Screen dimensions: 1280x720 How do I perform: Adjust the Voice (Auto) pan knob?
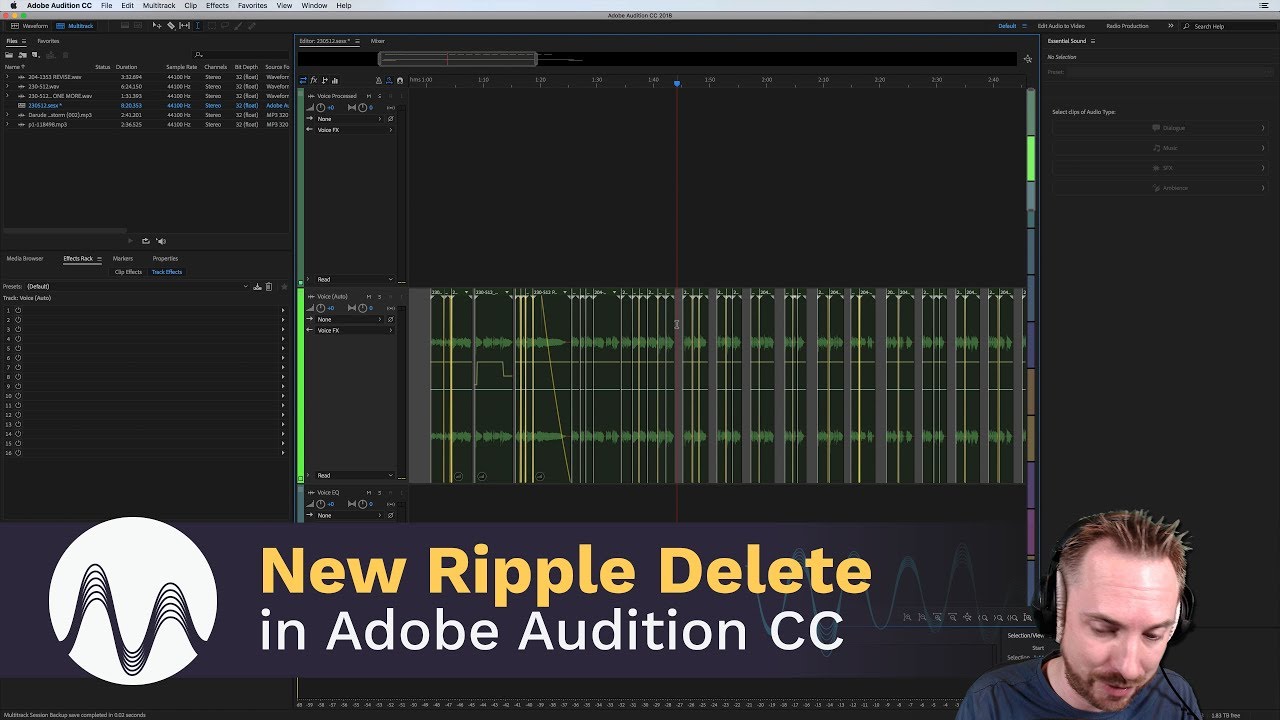[362, 308]
